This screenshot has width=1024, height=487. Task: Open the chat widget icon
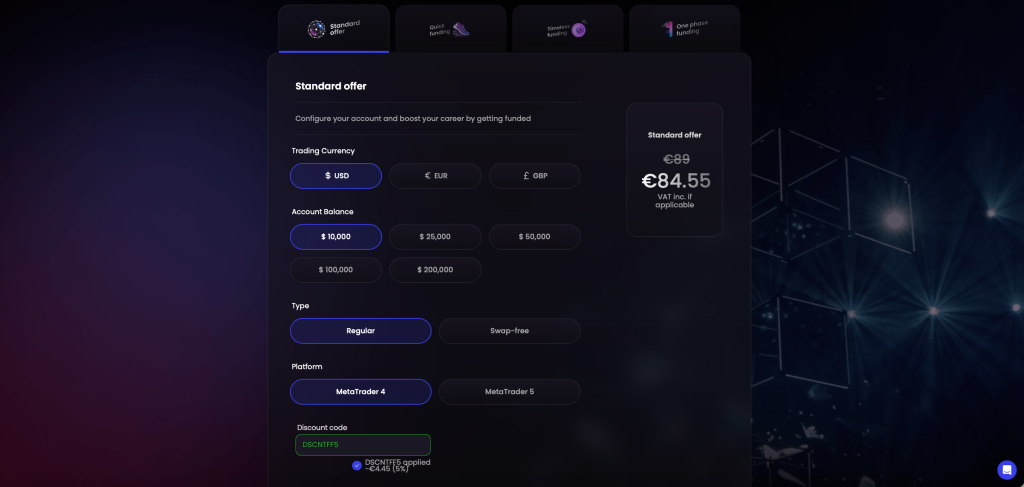click(x=1006, y=469)
